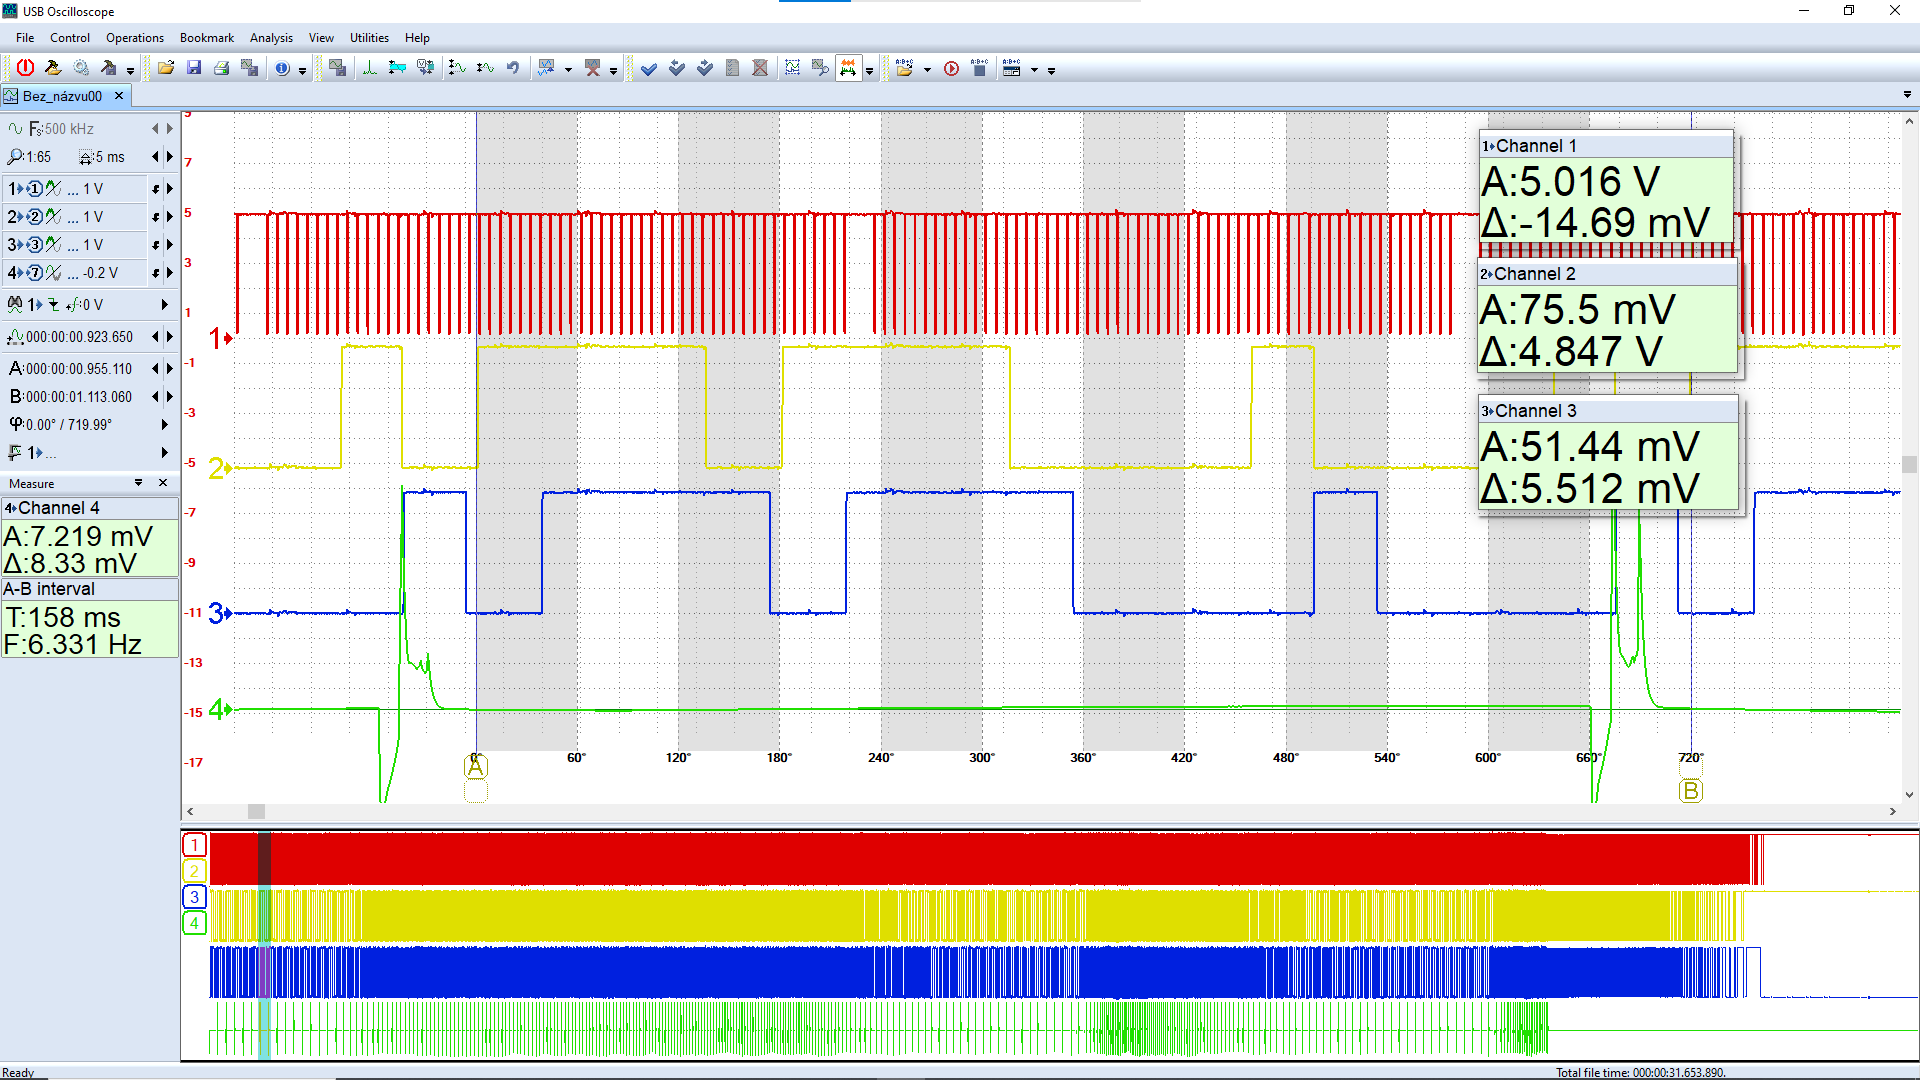Open the Measure panel dropdown arrow

click(139, 483)
